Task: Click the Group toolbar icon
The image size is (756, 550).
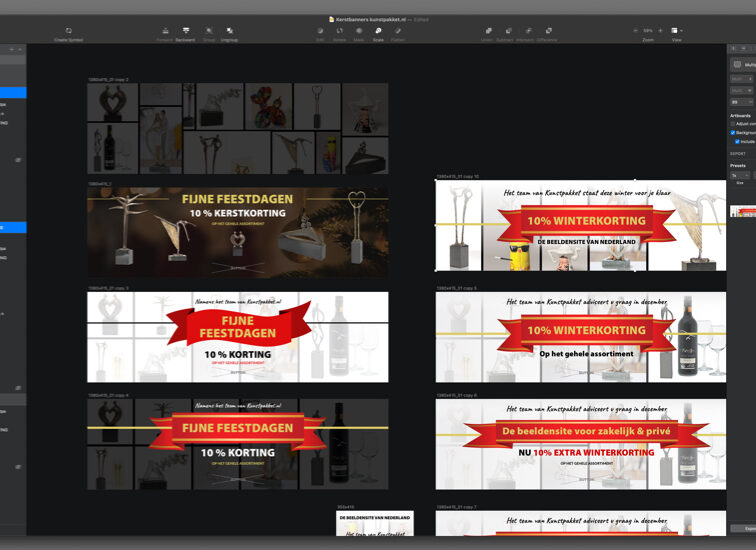Action: coord(209,30)
